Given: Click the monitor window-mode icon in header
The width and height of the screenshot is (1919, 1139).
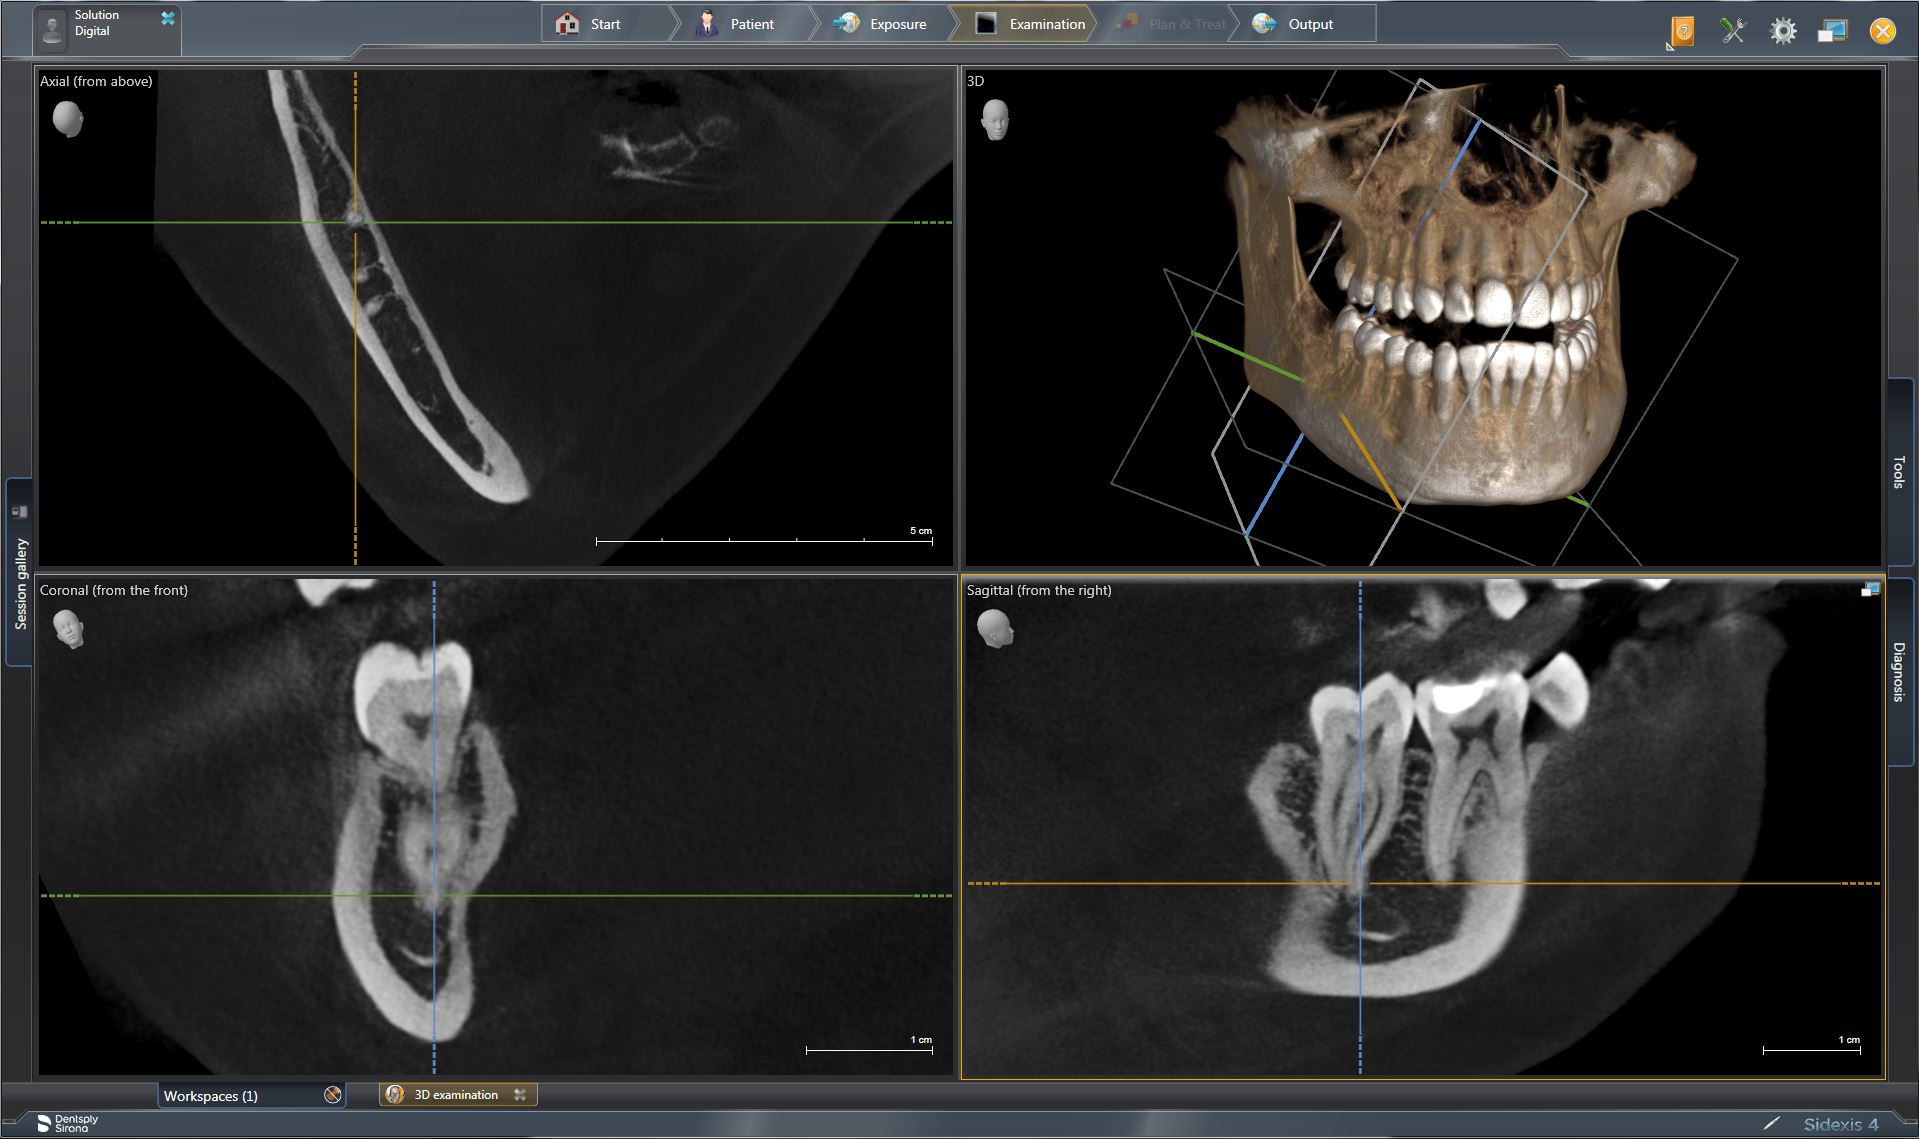Looking at the screenshot, I should [x=1832, y=31].
